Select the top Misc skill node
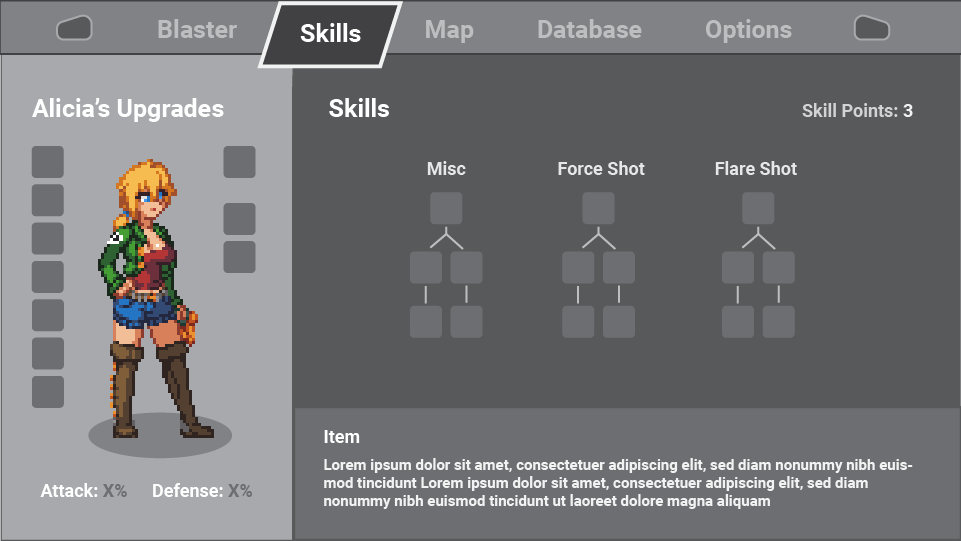The image size is (961, 541). [x=446, y=208]
